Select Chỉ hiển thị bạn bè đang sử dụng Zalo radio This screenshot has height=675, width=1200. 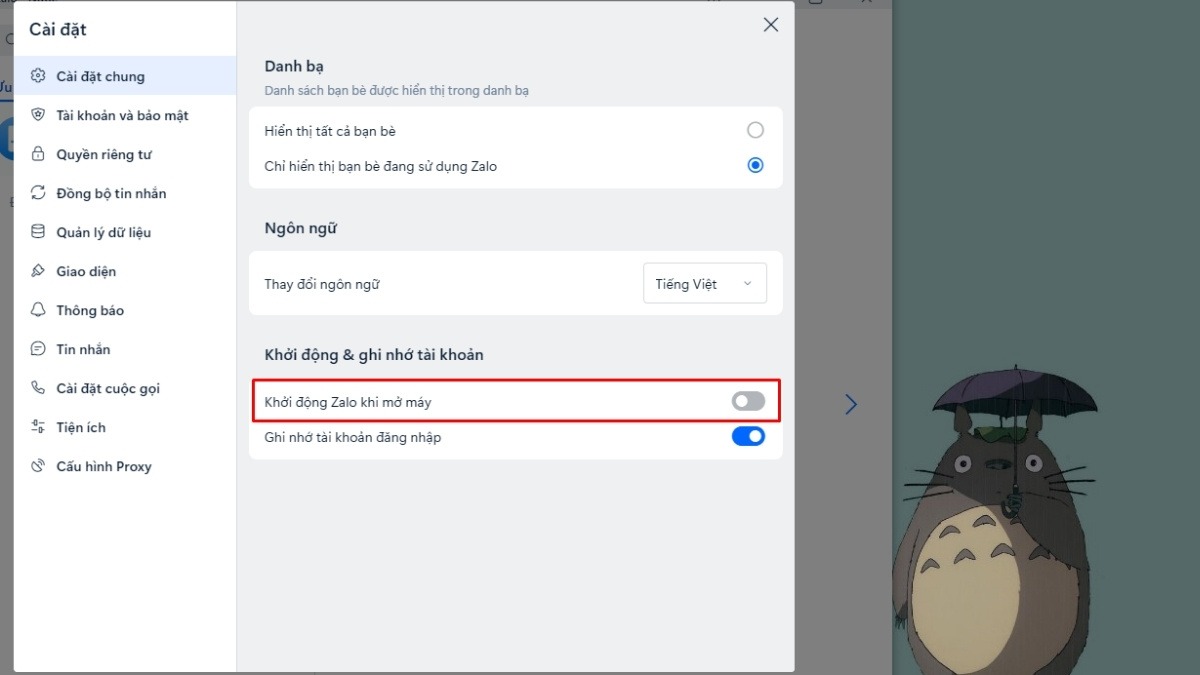[755, 165]
